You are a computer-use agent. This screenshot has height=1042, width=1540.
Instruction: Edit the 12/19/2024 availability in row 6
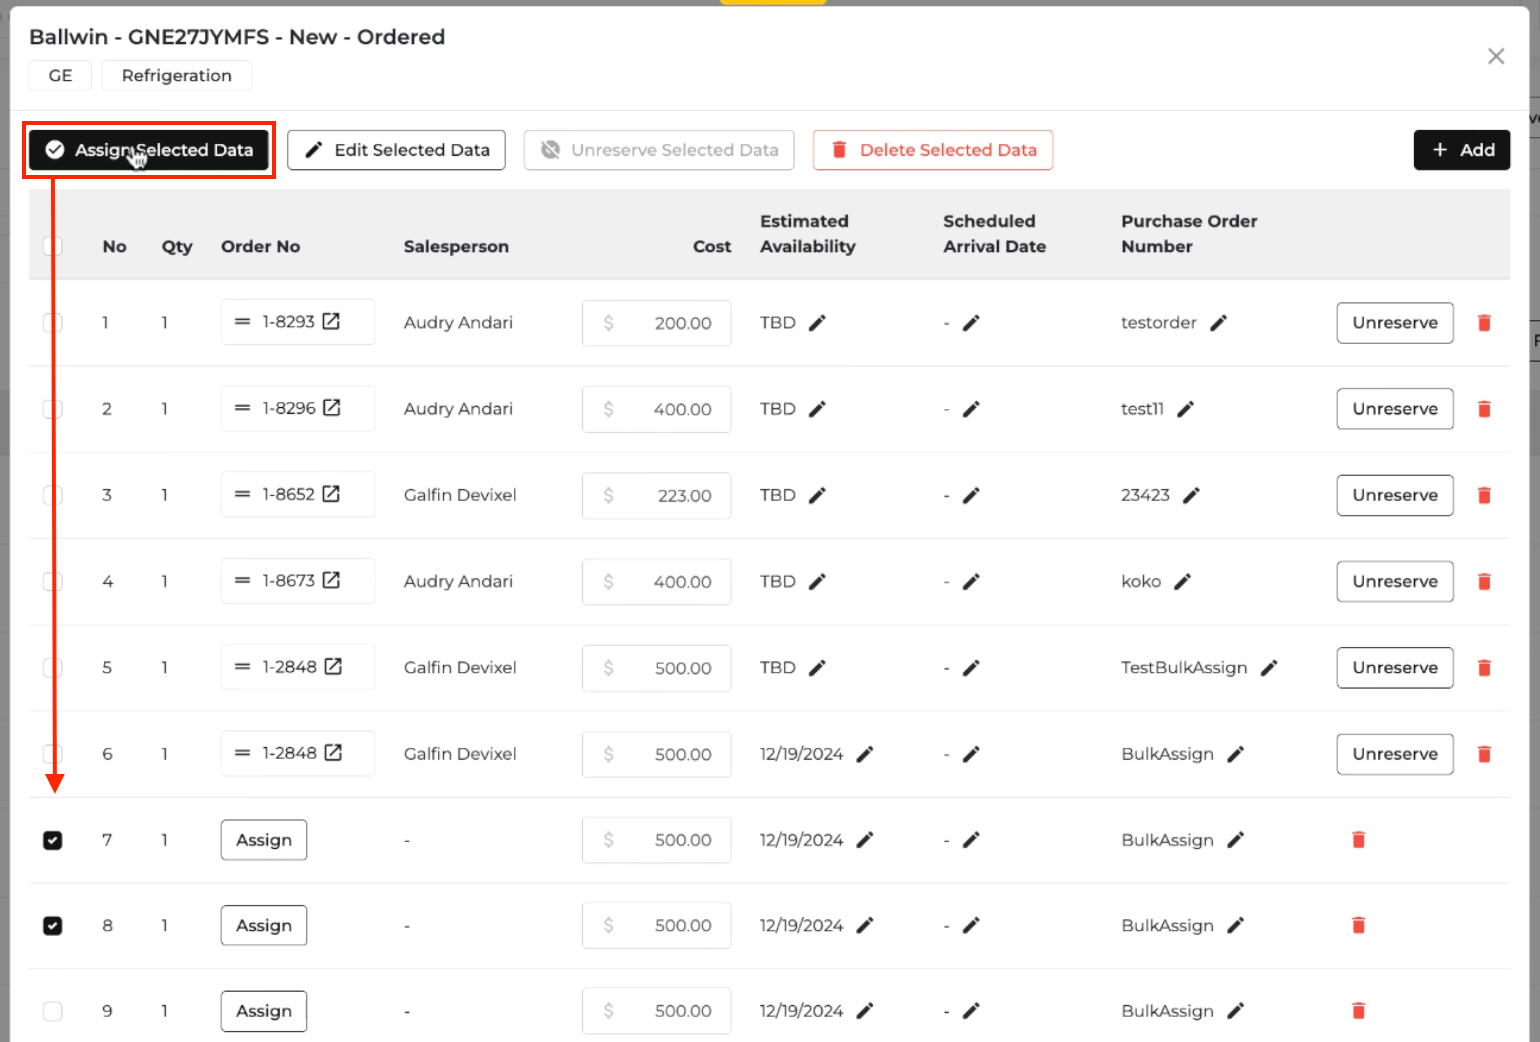click(x=865, y=754)
